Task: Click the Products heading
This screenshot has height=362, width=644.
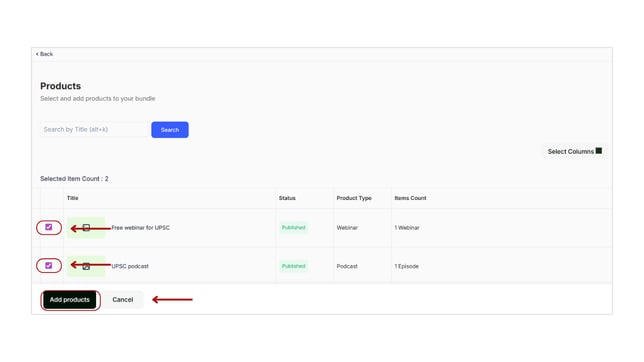Action: click(x=60, y=86)
